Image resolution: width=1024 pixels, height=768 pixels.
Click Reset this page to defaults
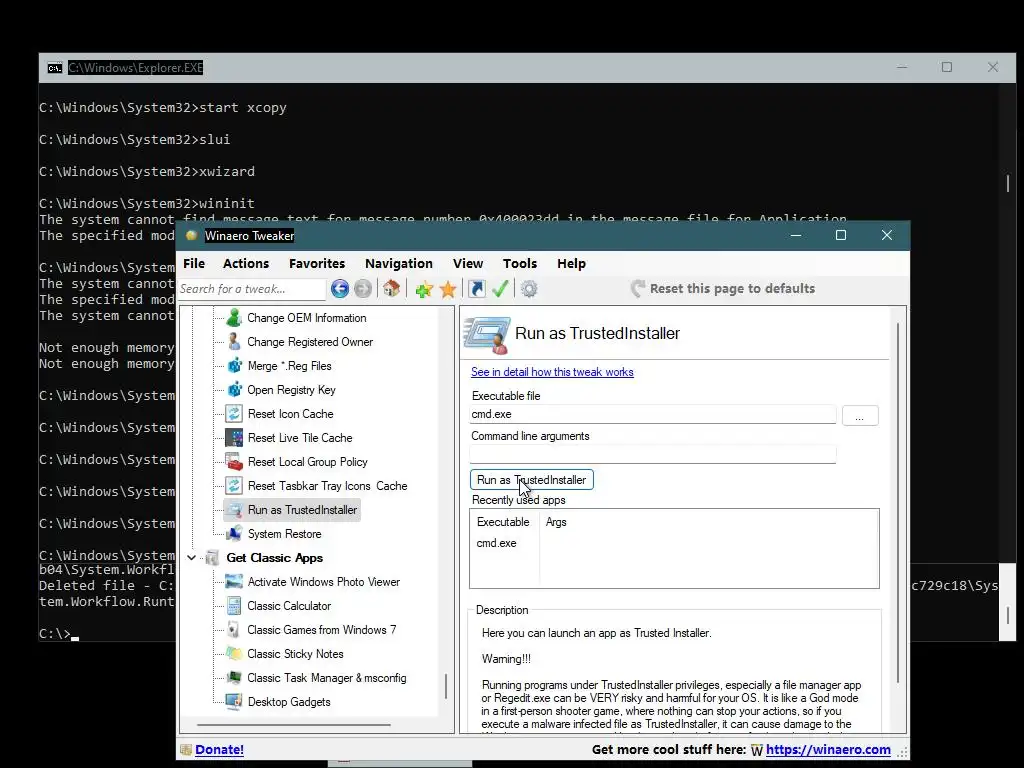click(723, 289)
